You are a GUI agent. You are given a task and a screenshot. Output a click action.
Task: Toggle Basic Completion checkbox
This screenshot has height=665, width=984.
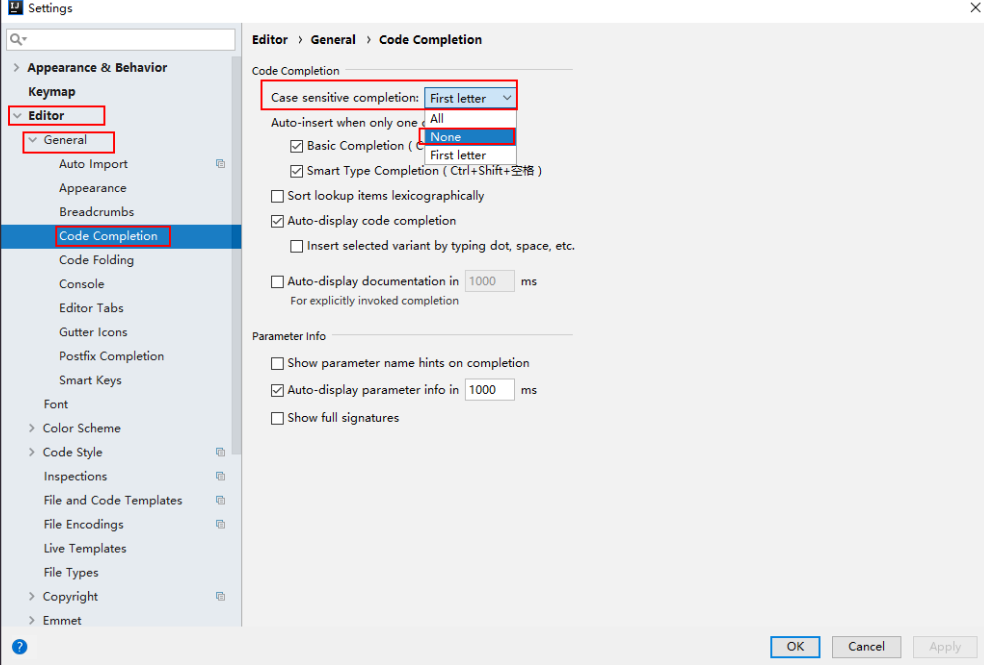coord(297,146)
